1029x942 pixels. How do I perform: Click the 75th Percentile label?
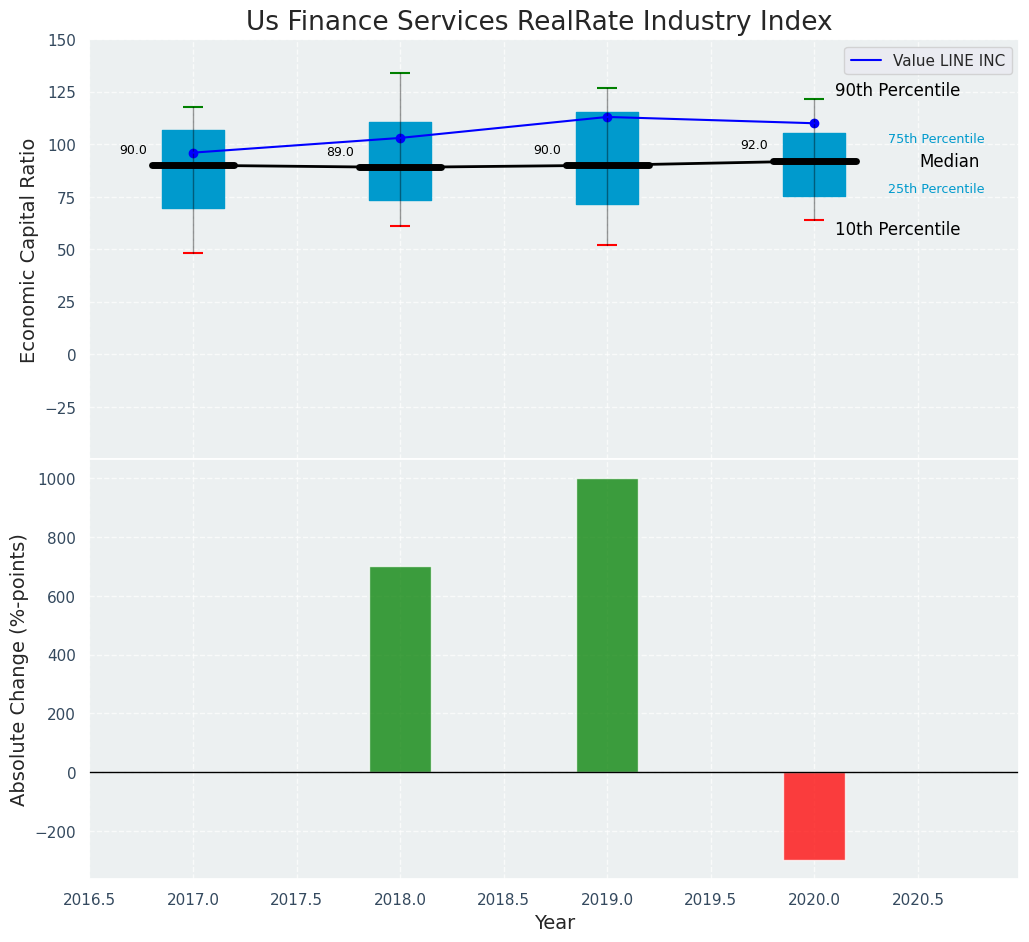pos(936,139)
